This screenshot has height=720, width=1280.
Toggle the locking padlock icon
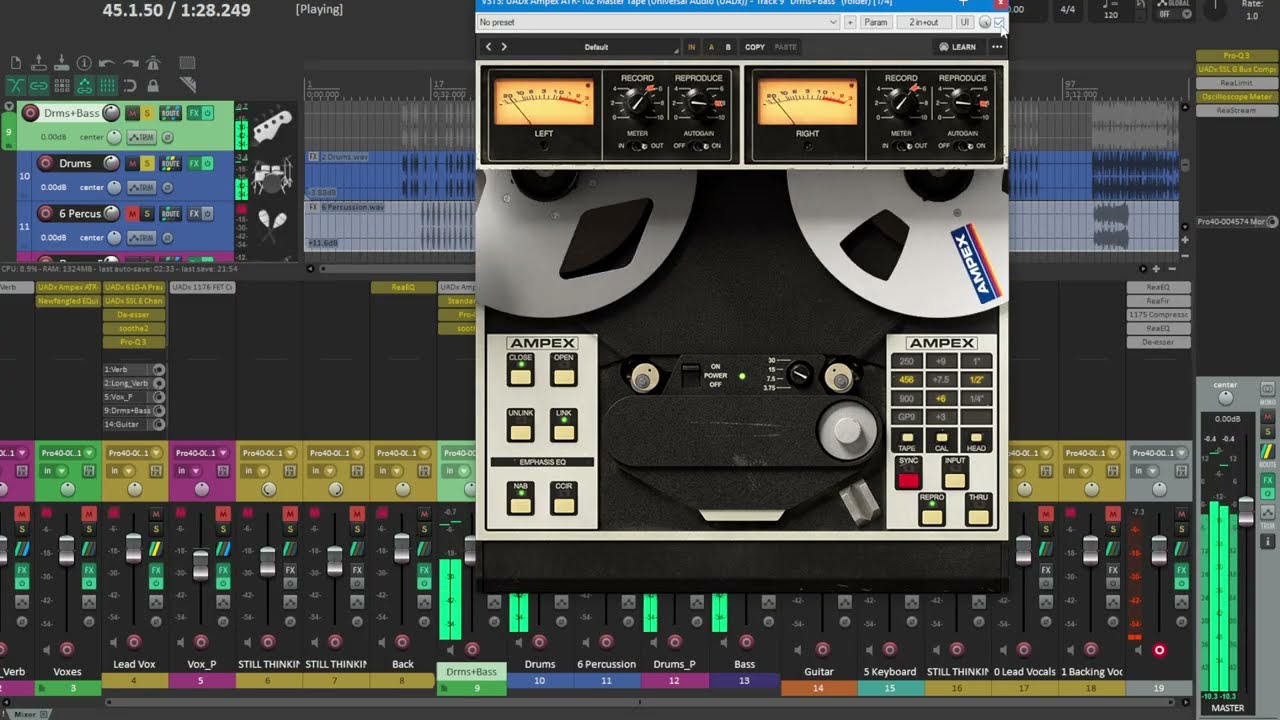coord(153,86)
